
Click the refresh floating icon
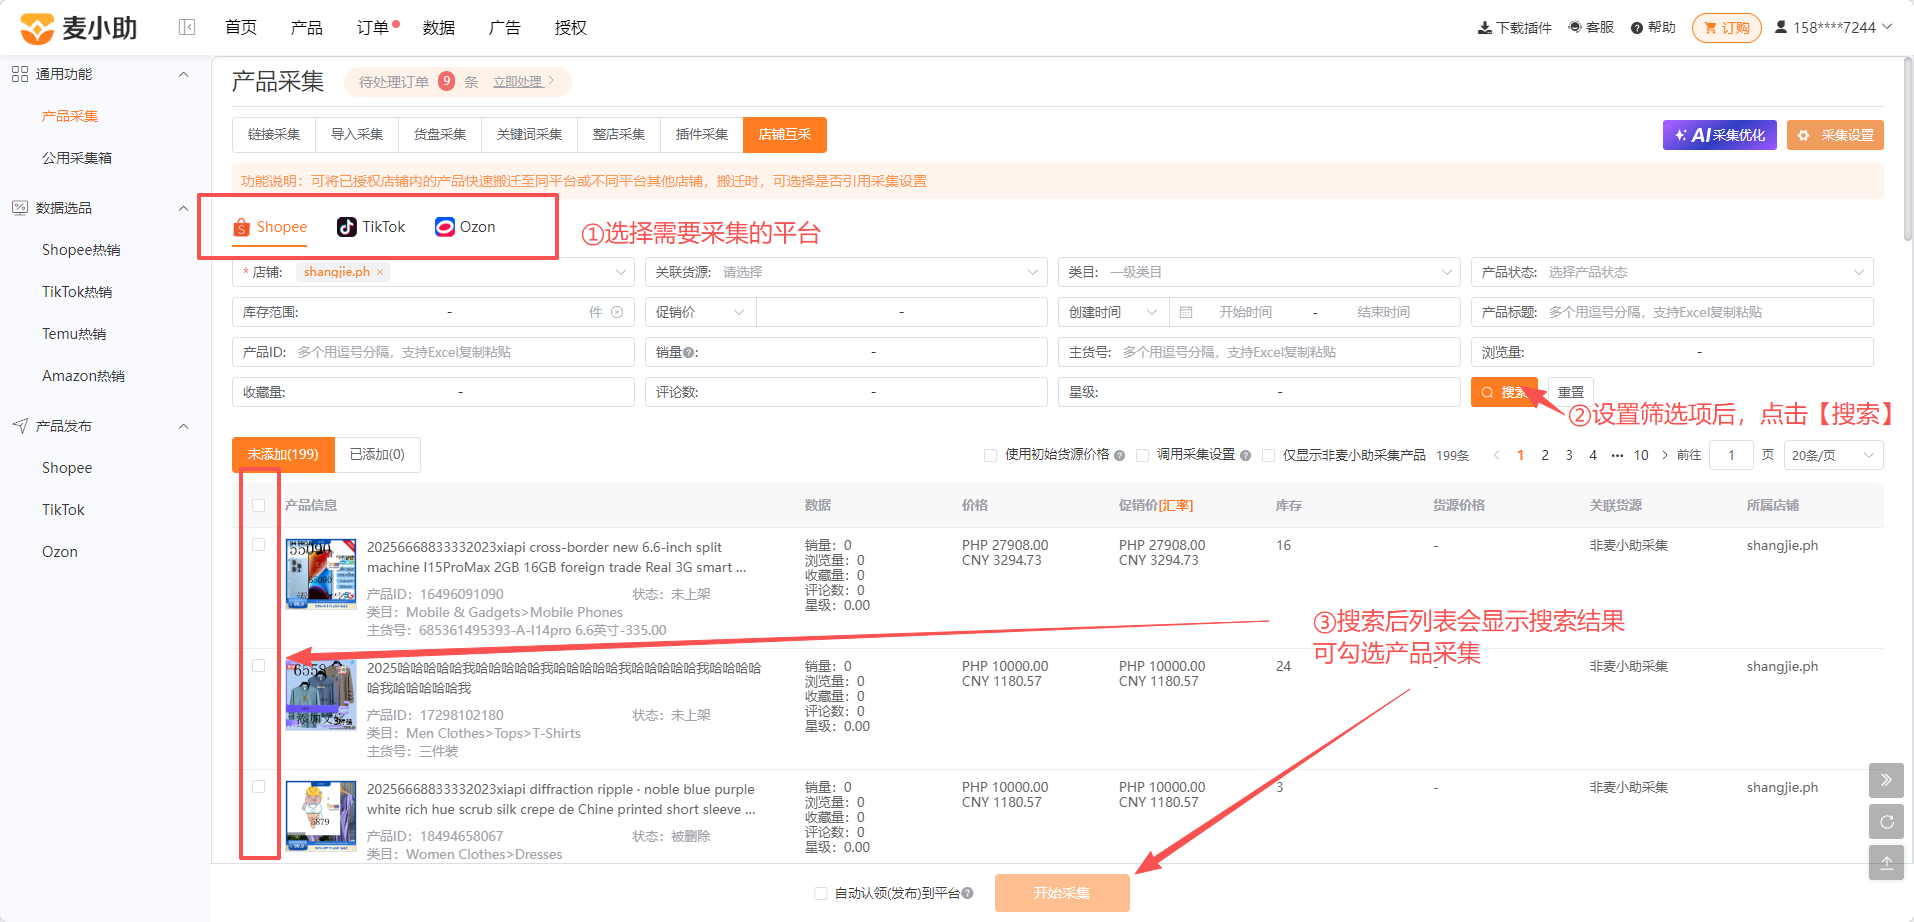pyautogui.click(x=1886, y=822)
